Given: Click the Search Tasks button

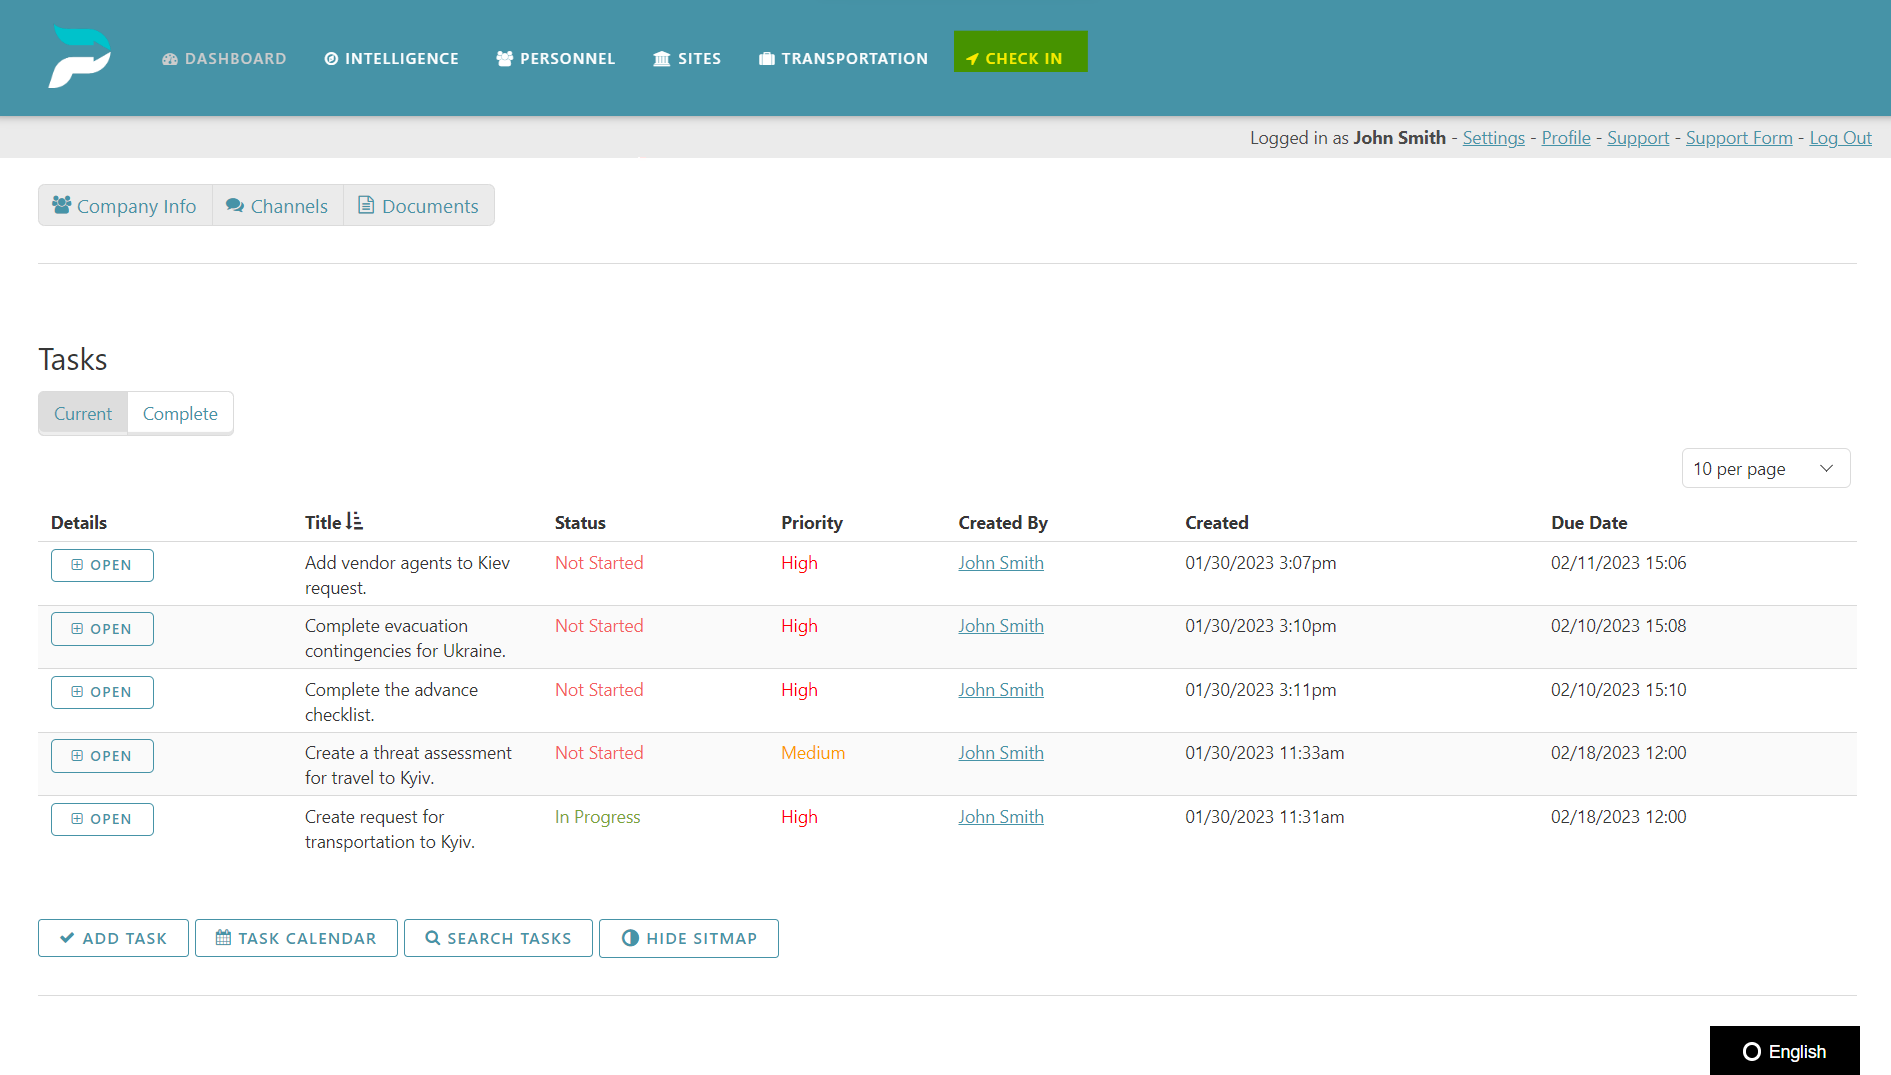Looking at the screenshot, I should pyautogui.click(x=498, y=938).
